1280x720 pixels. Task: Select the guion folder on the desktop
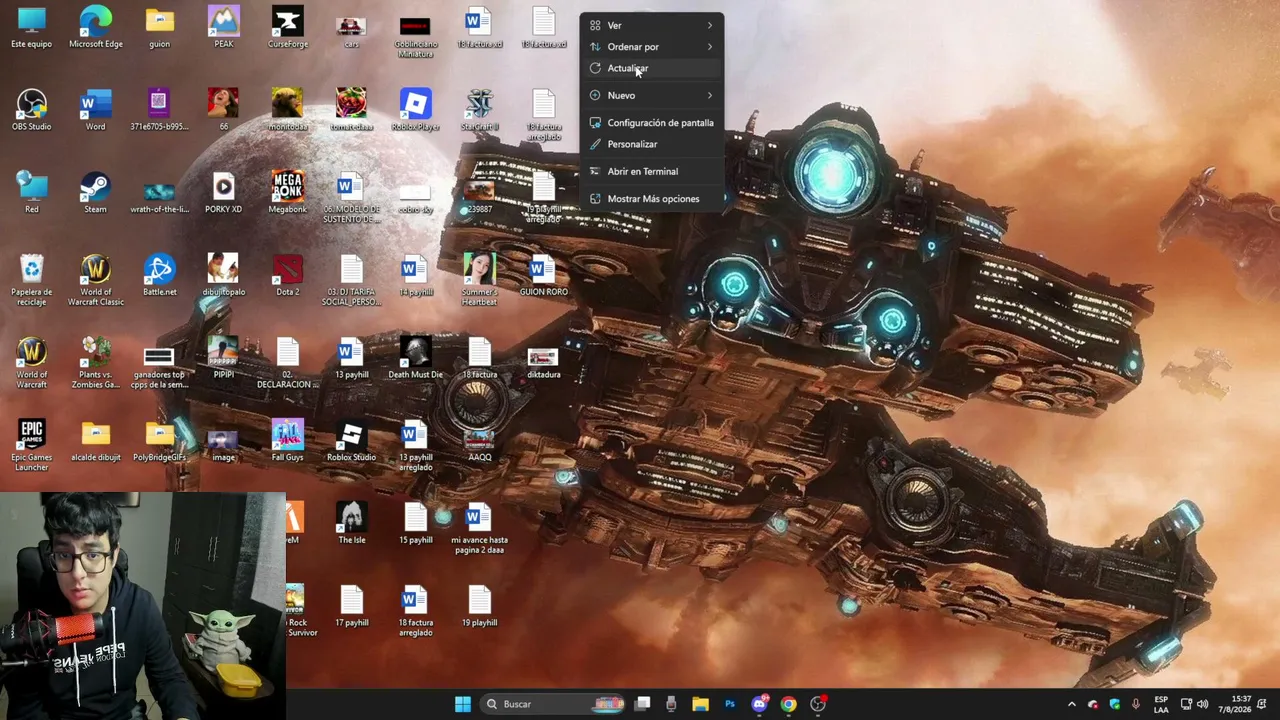coord(159,28)
